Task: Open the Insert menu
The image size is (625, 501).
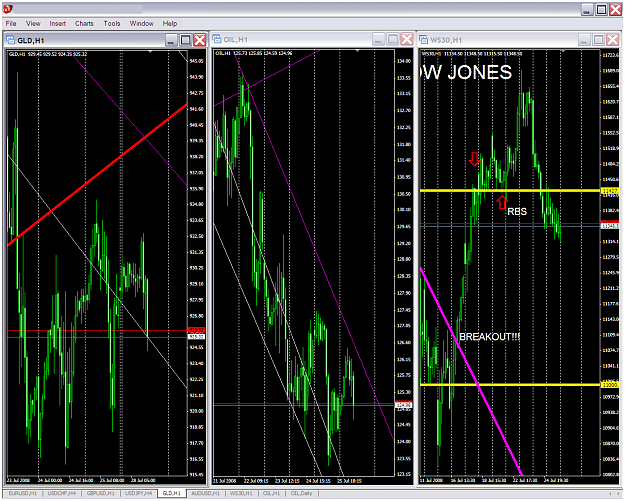Action: point(58,24)
